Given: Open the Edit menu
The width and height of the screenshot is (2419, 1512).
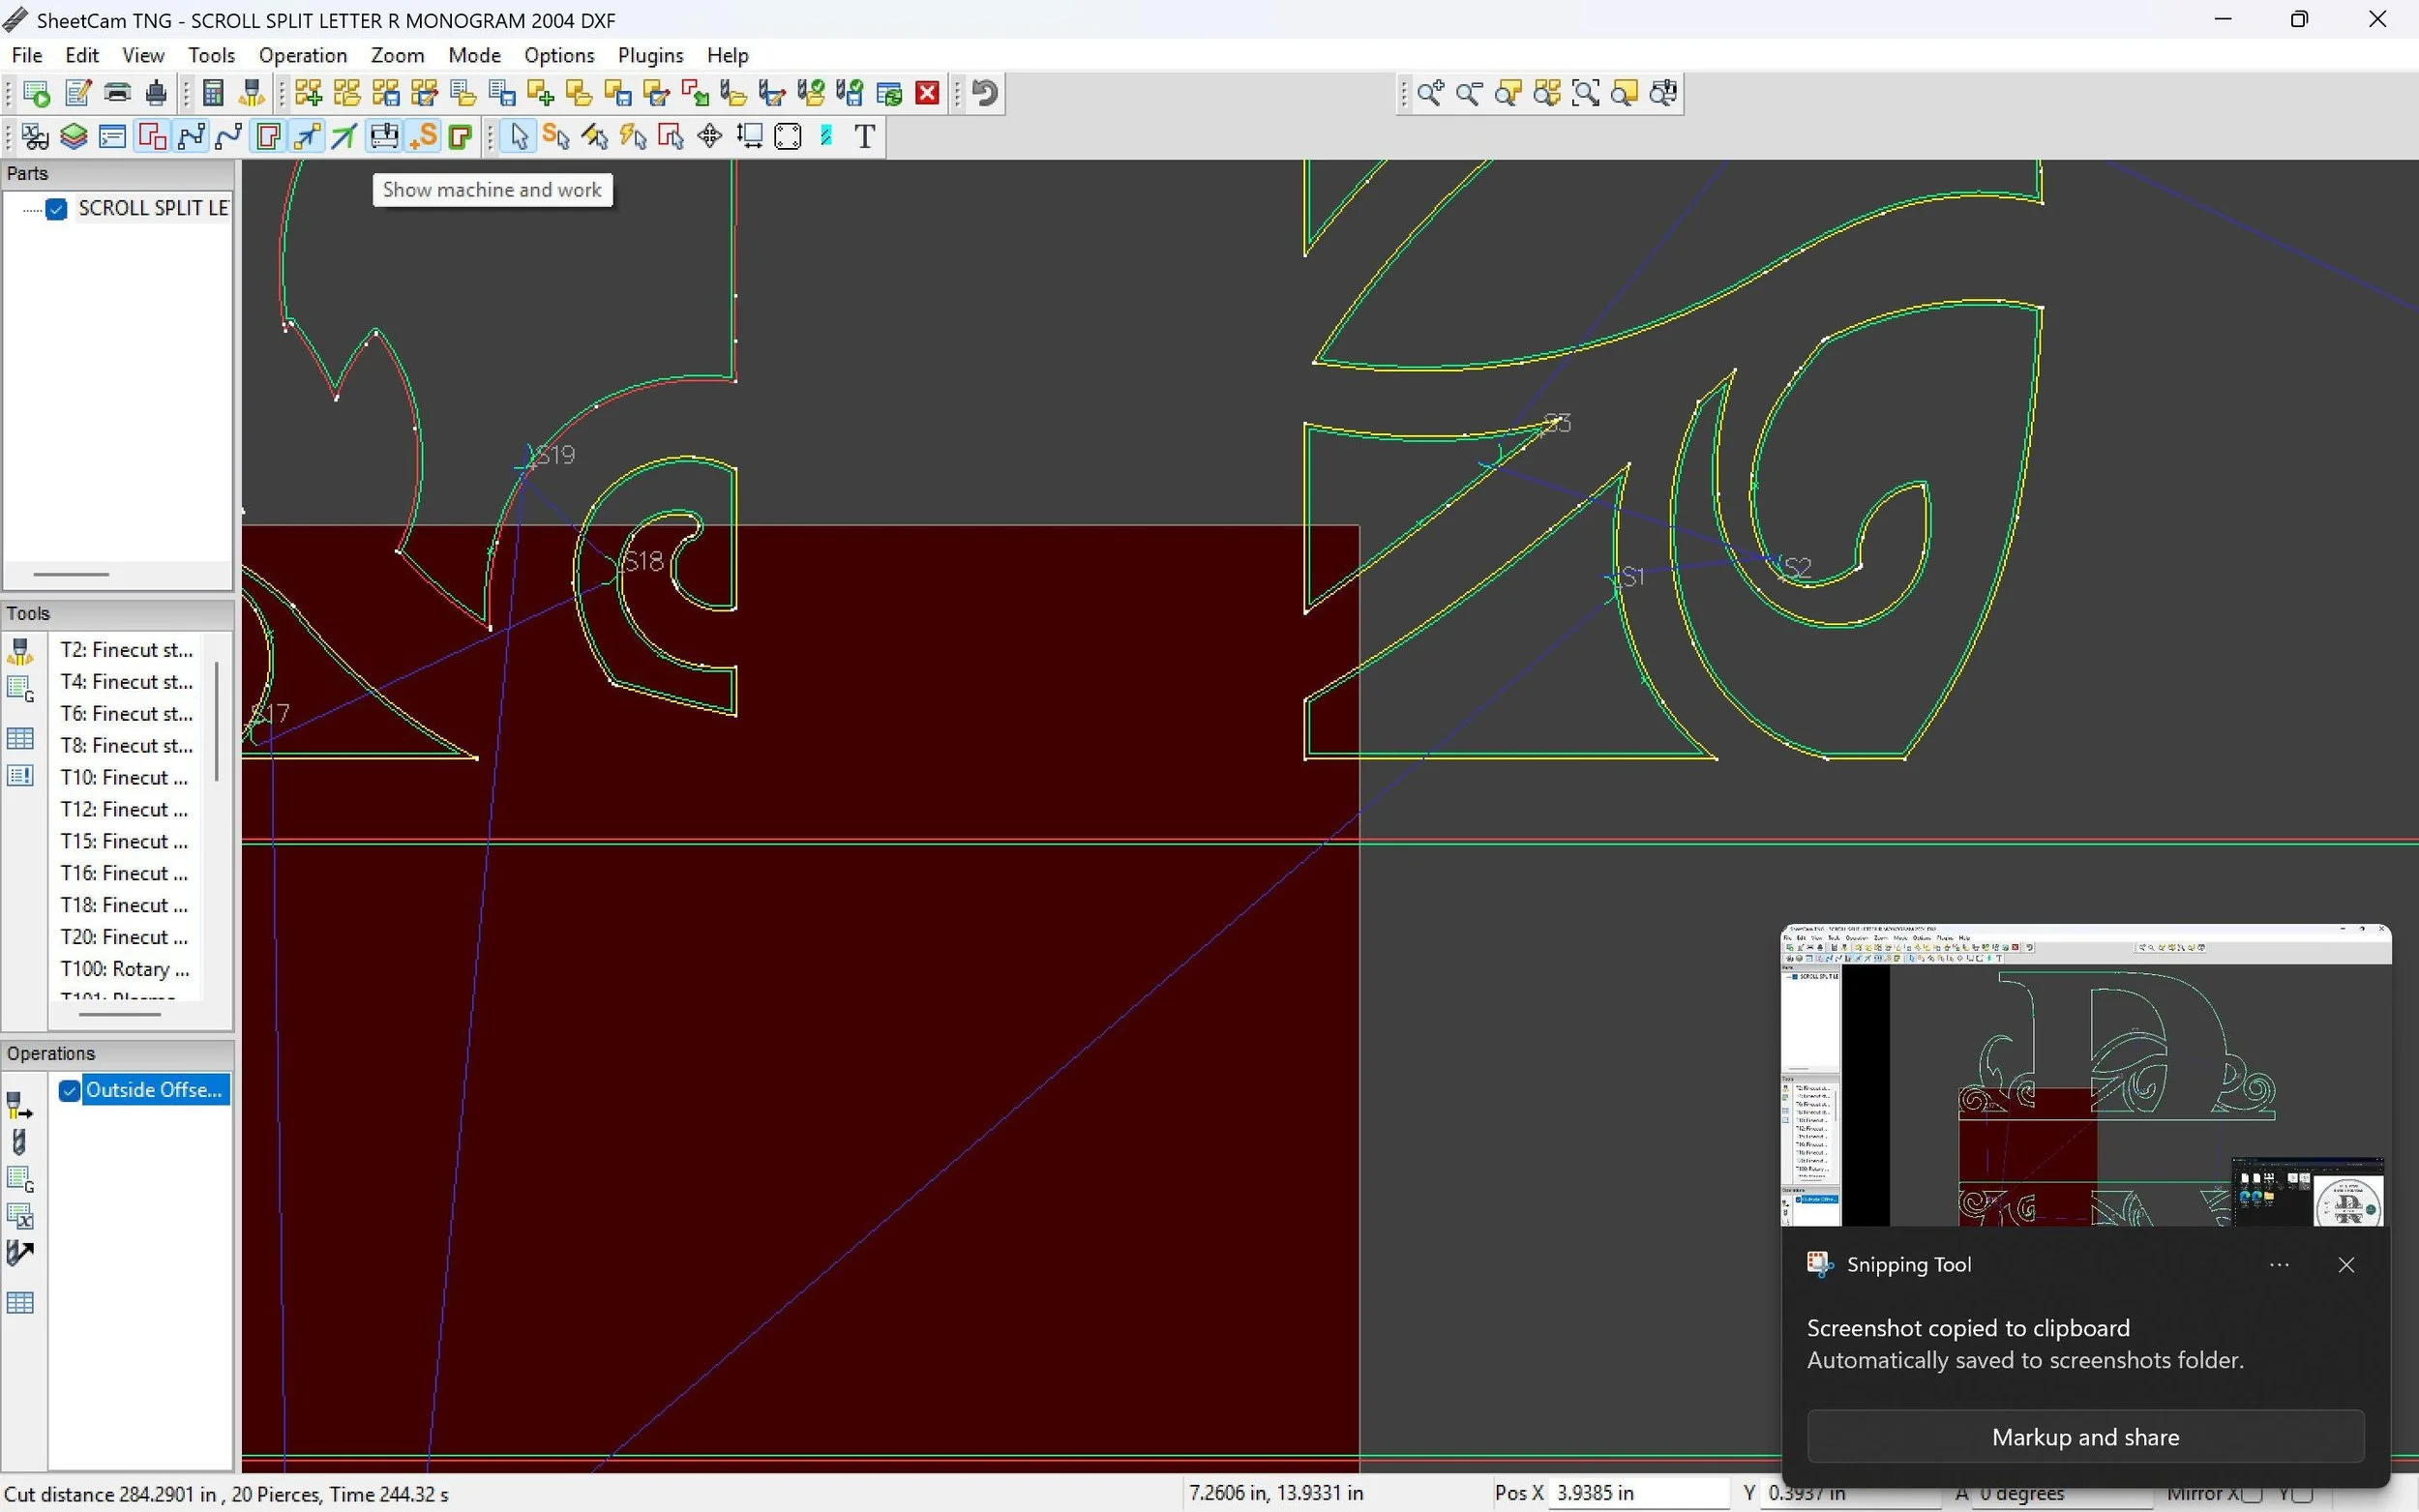Looking at the screenshot, I should click(82, 55).
